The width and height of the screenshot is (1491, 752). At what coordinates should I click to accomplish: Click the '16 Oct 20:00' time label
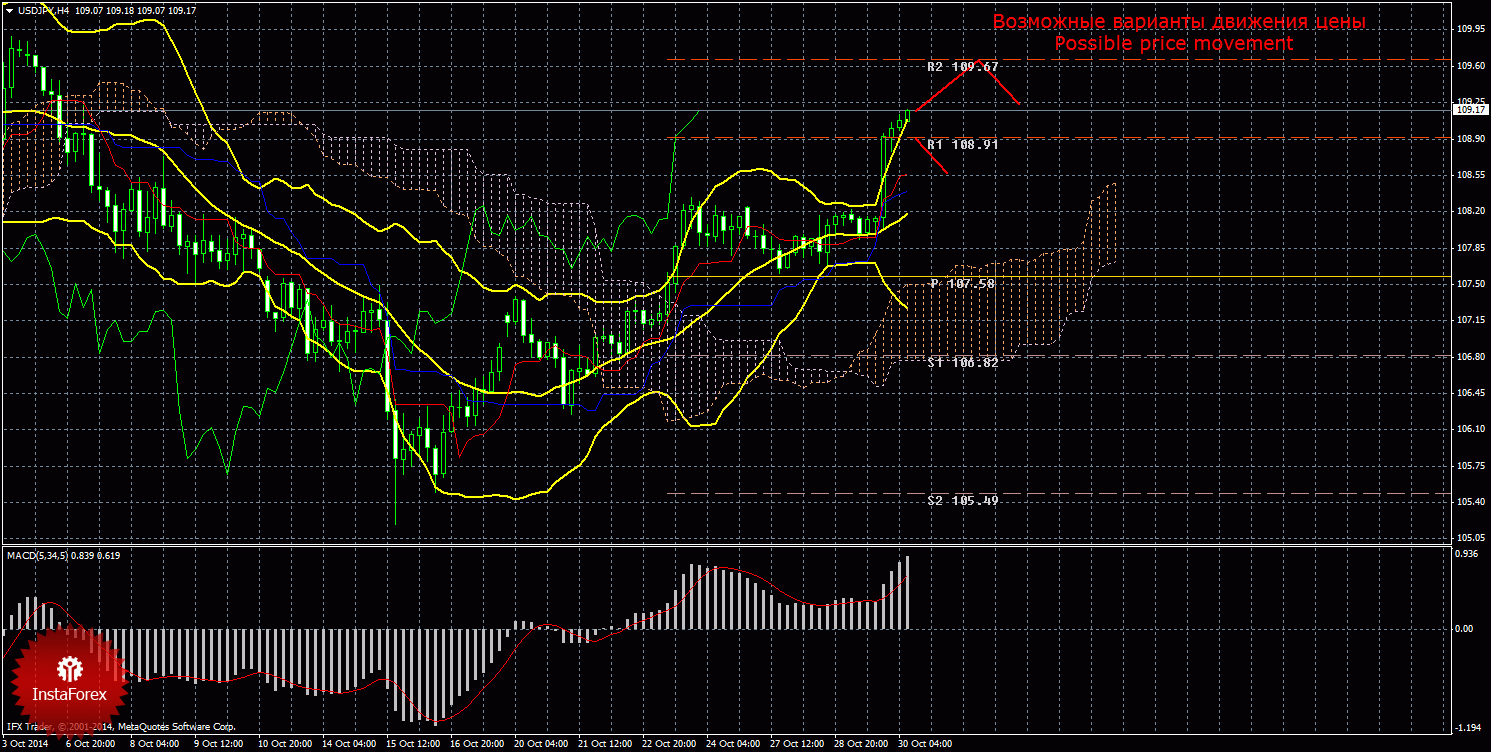[477, 744]
